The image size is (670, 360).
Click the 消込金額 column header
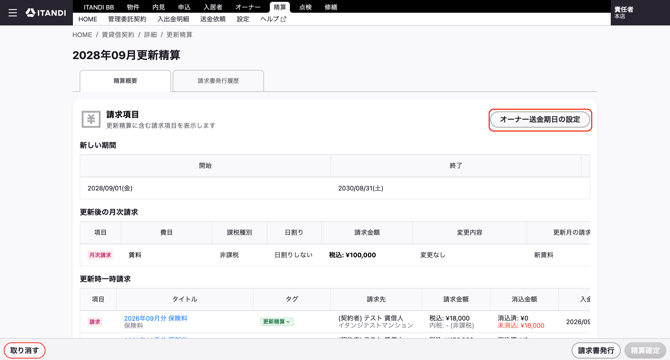(x=524, y=299)
